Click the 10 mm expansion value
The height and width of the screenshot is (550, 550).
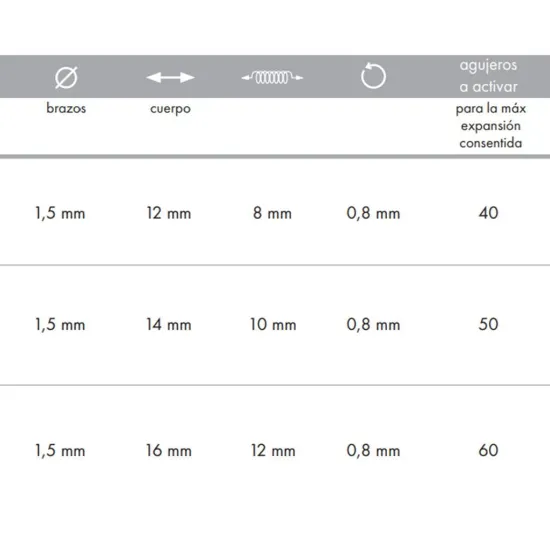pos(273,324)
